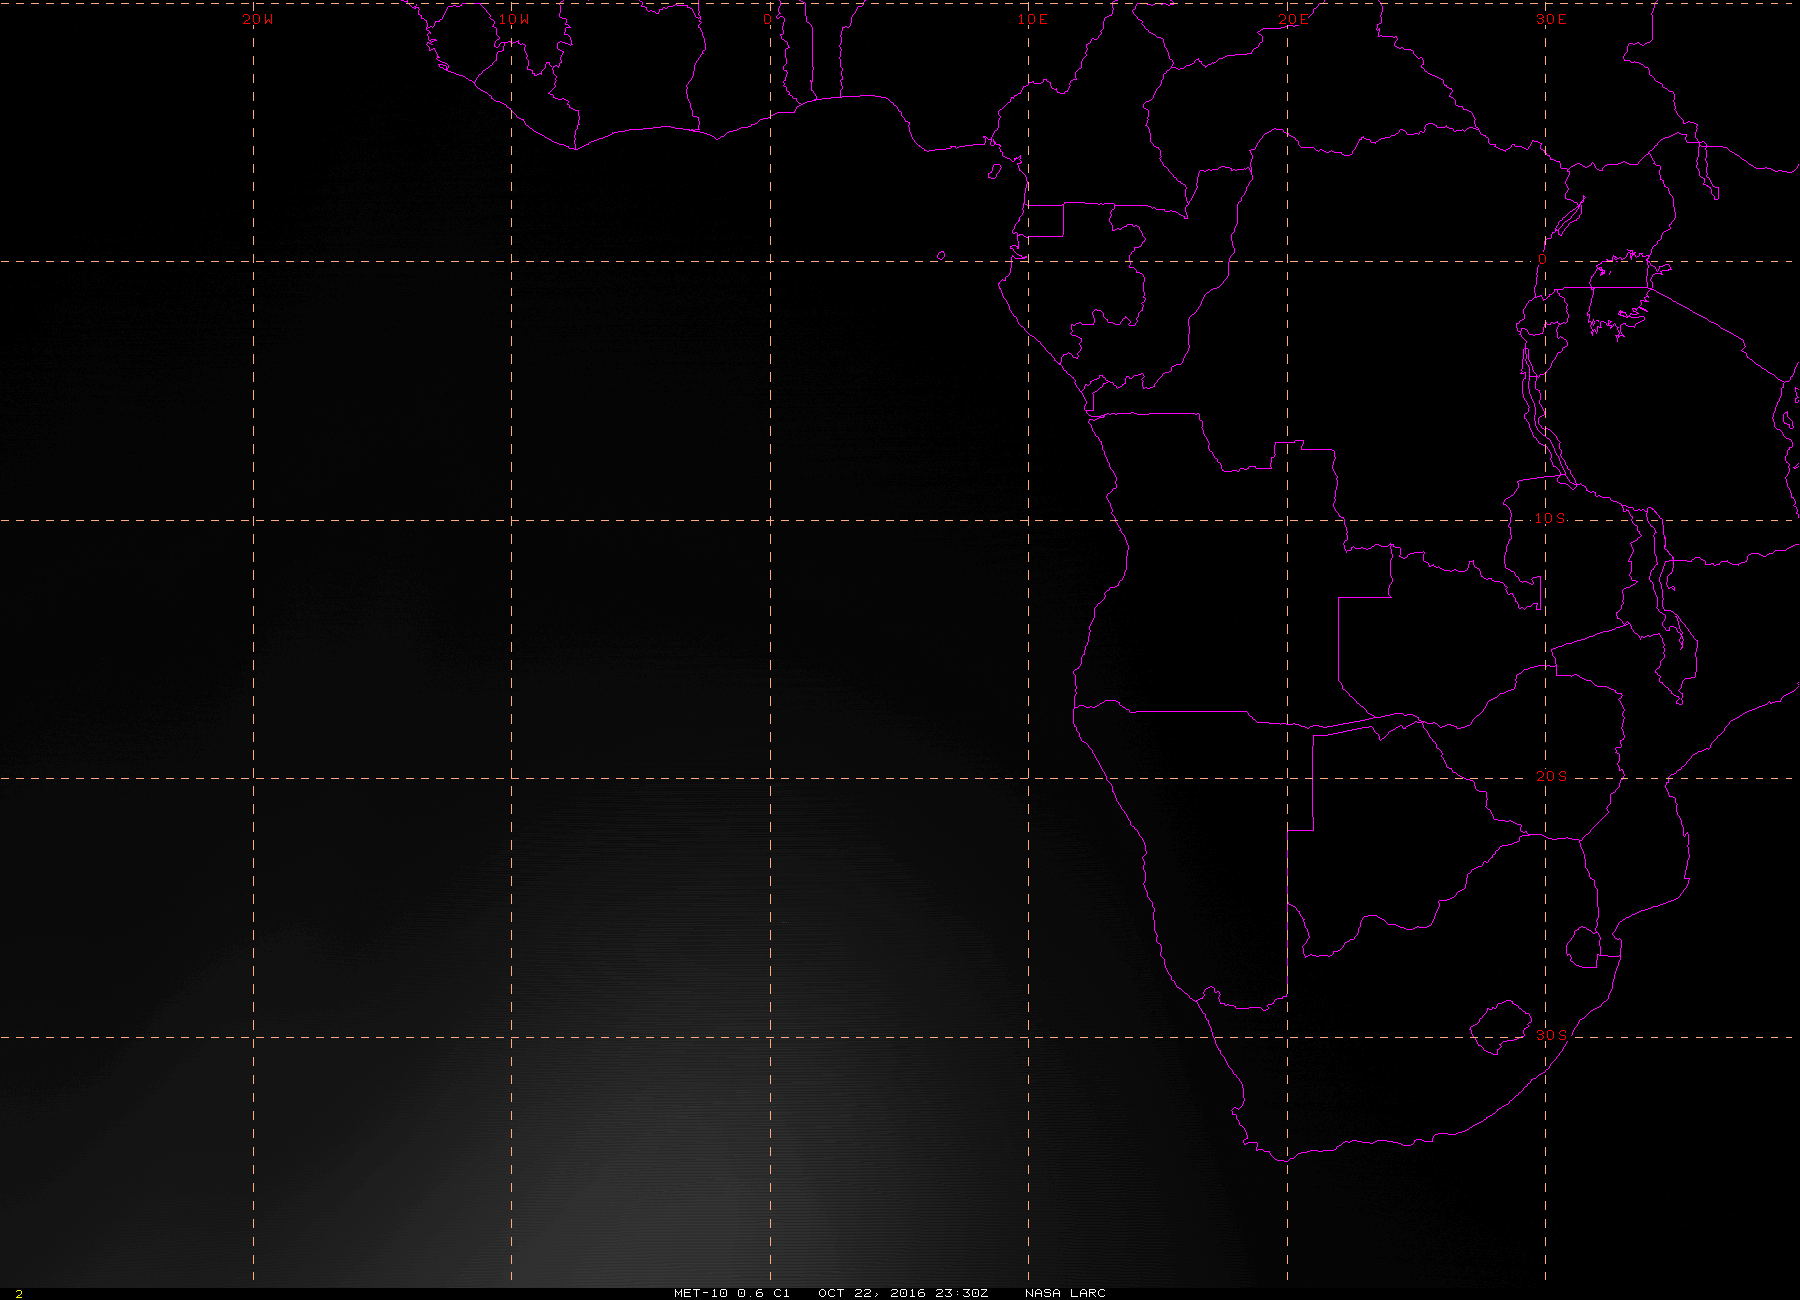This screenshot has height=1300, width=1800.
Task: Click the yellow number 2 in footer
Action: (19, 1294)
